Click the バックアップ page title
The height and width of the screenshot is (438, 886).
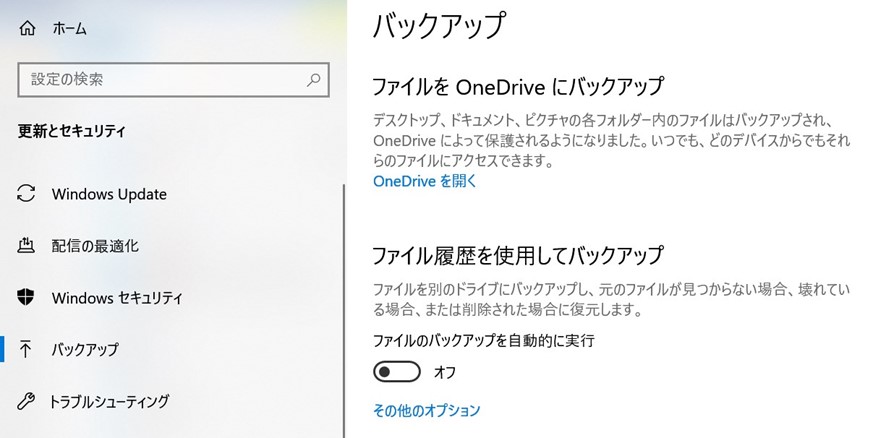pos(438,26)
